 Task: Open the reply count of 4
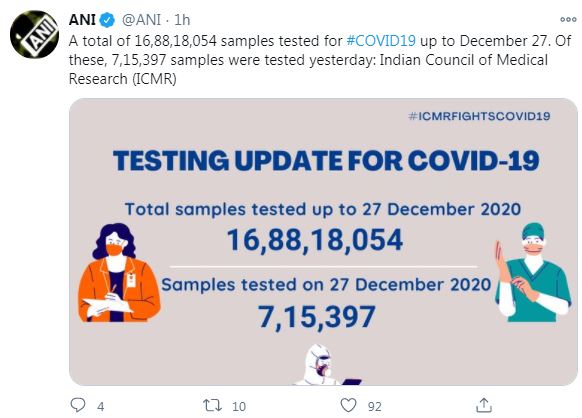click(101, 406)
